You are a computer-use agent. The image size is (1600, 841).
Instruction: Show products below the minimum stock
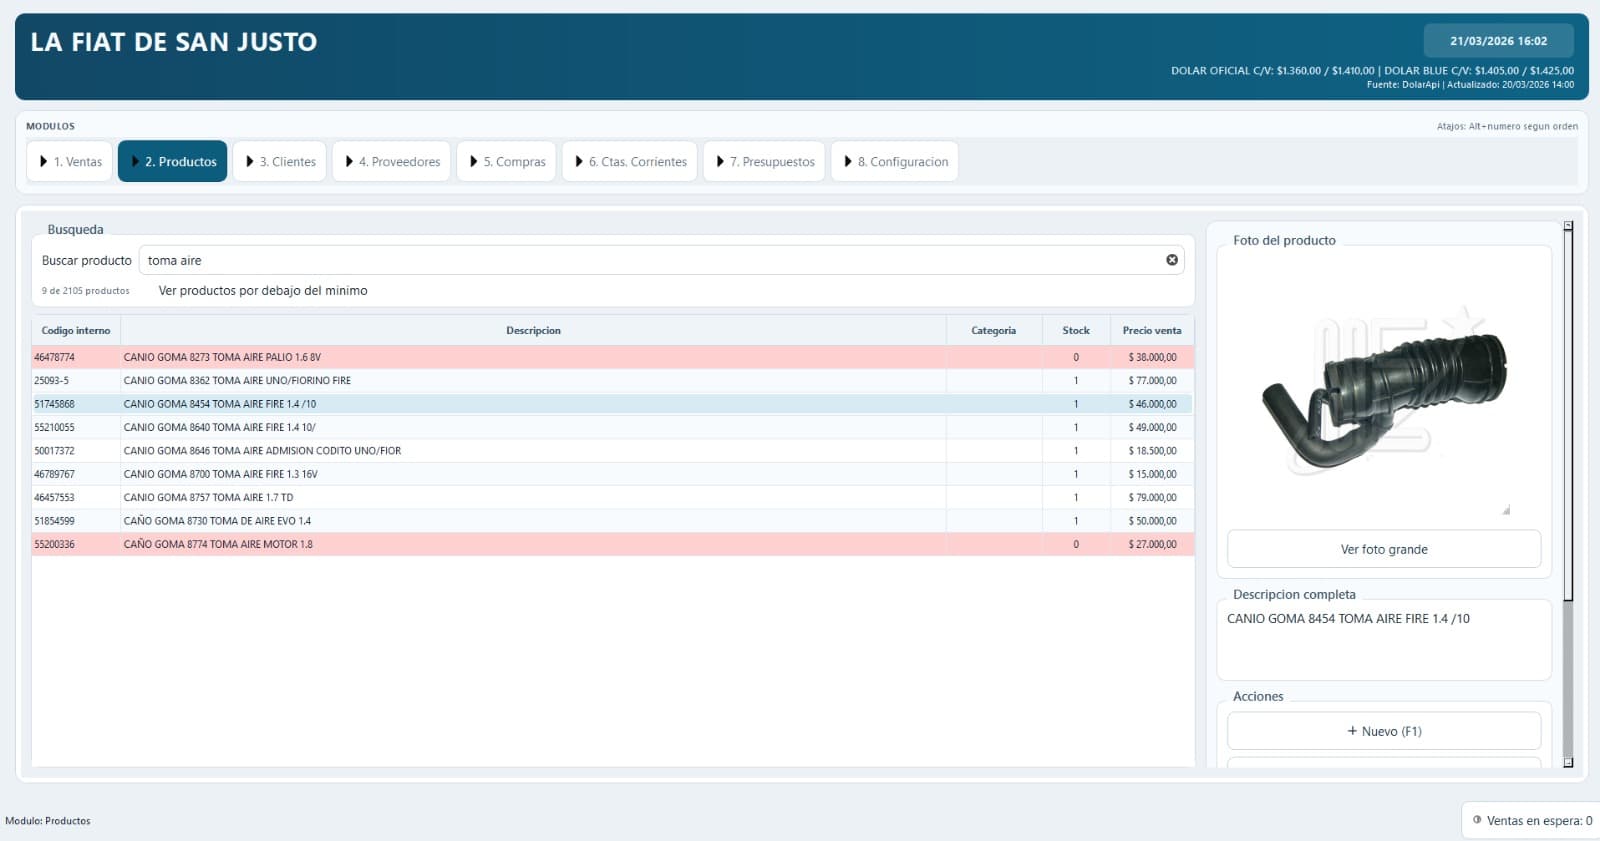click(263, 291)
